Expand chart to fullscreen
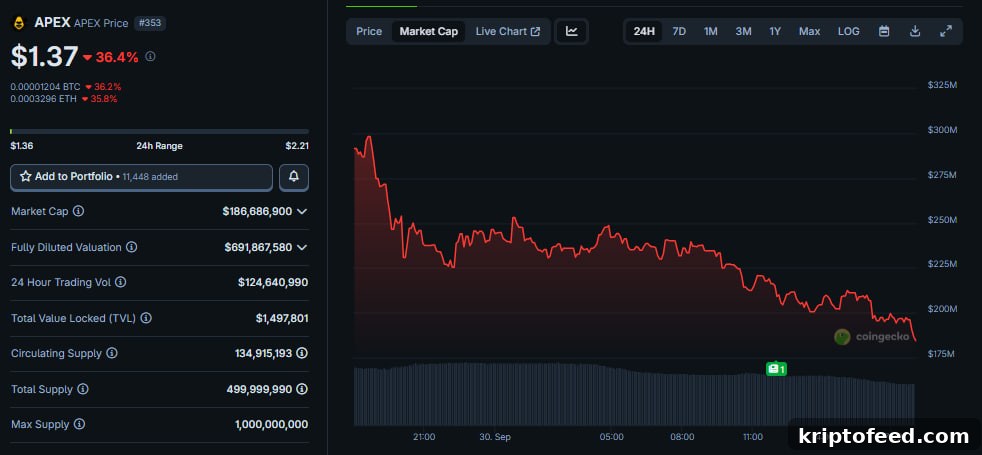The height and width of the screenshot is (455, 982). tap(946, 31)
